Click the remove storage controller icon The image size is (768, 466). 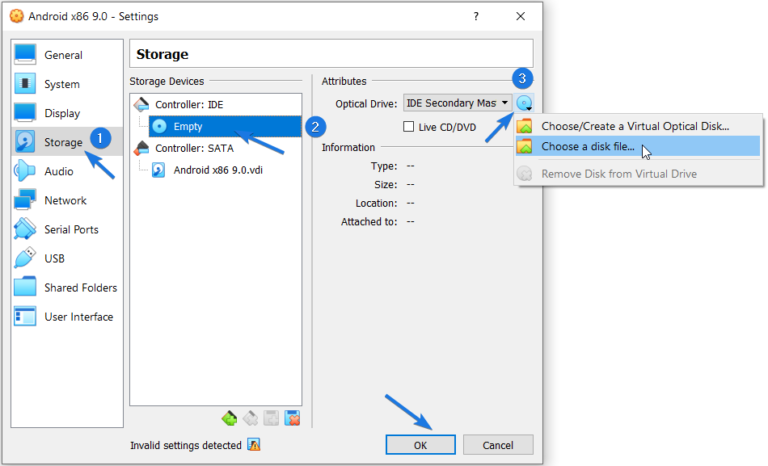250,418
